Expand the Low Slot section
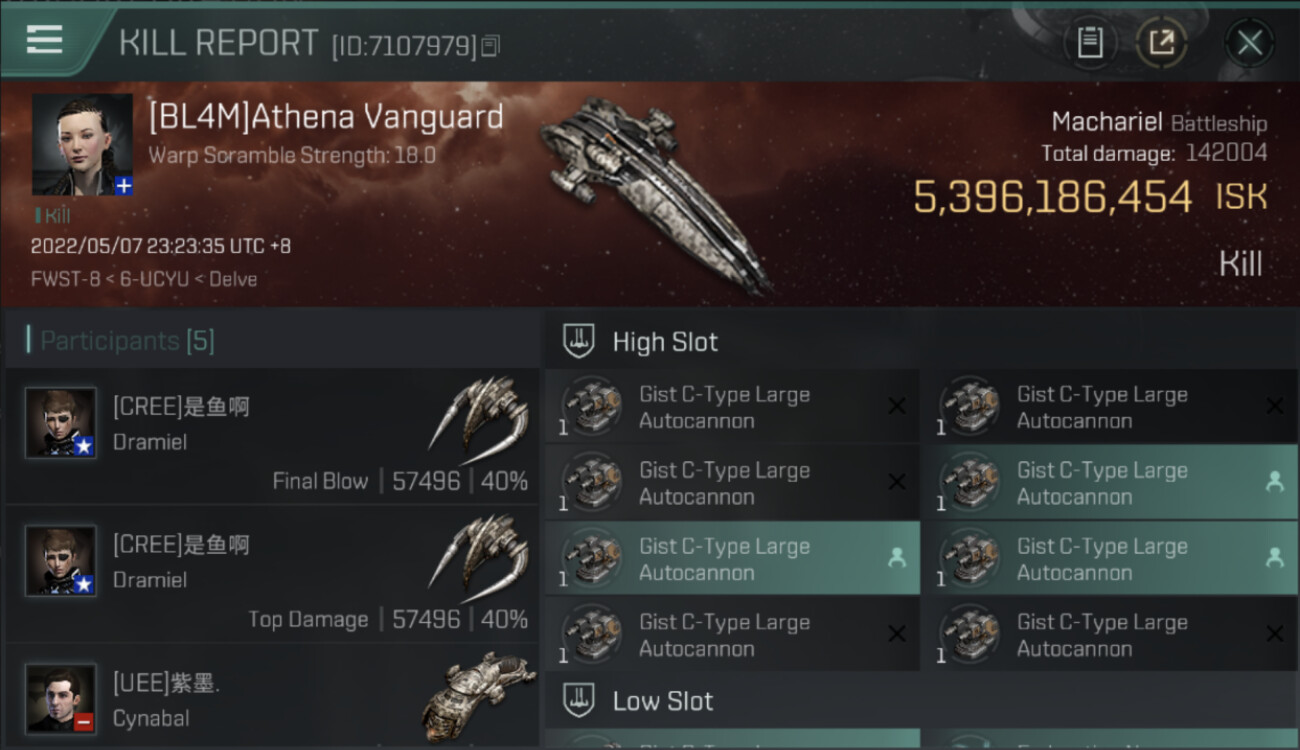Screen dimensions: 1300x750 click(x=663, y=701)
